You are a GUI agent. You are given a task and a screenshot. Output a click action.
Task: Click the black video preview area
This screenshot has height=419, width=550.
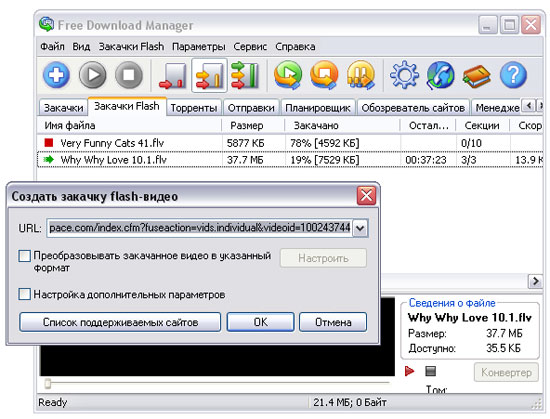(x=217, y=360)
